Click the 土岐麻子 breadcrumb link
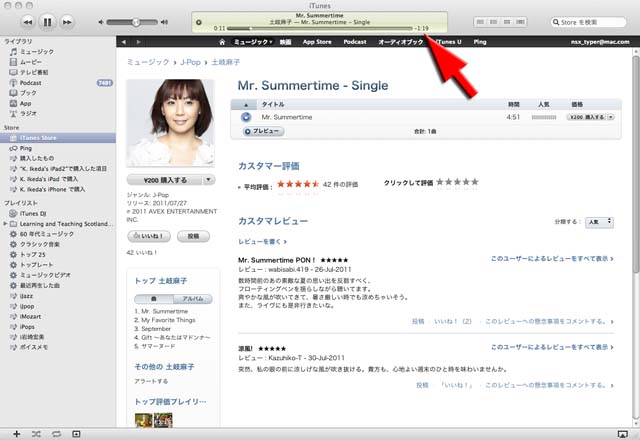Viewport: 640px width, 440px height. (x=225, y=62)
